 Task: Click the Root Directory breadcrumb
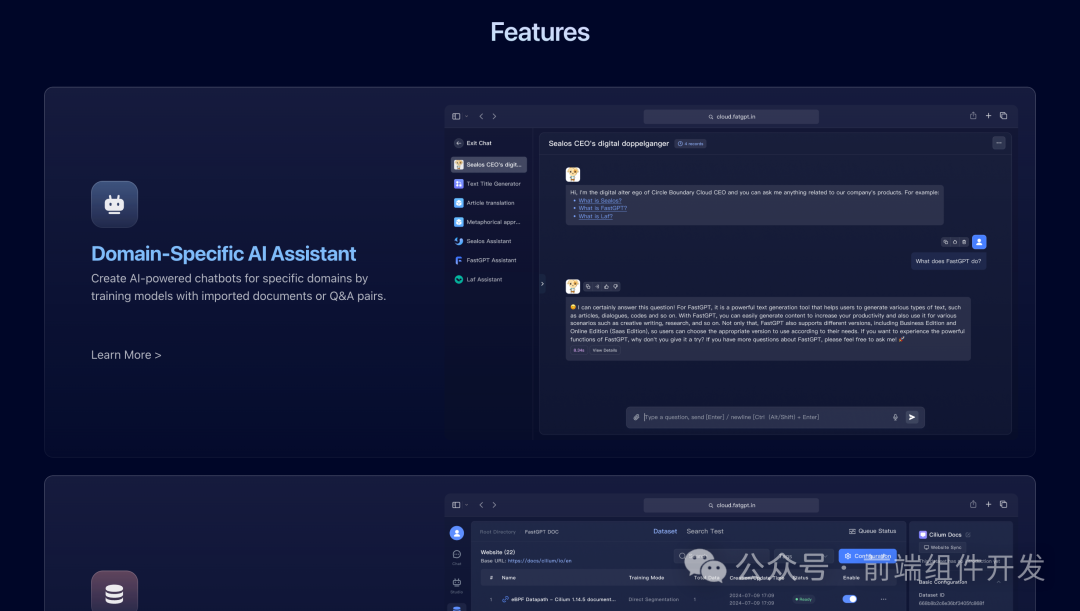tap(497, 532)
